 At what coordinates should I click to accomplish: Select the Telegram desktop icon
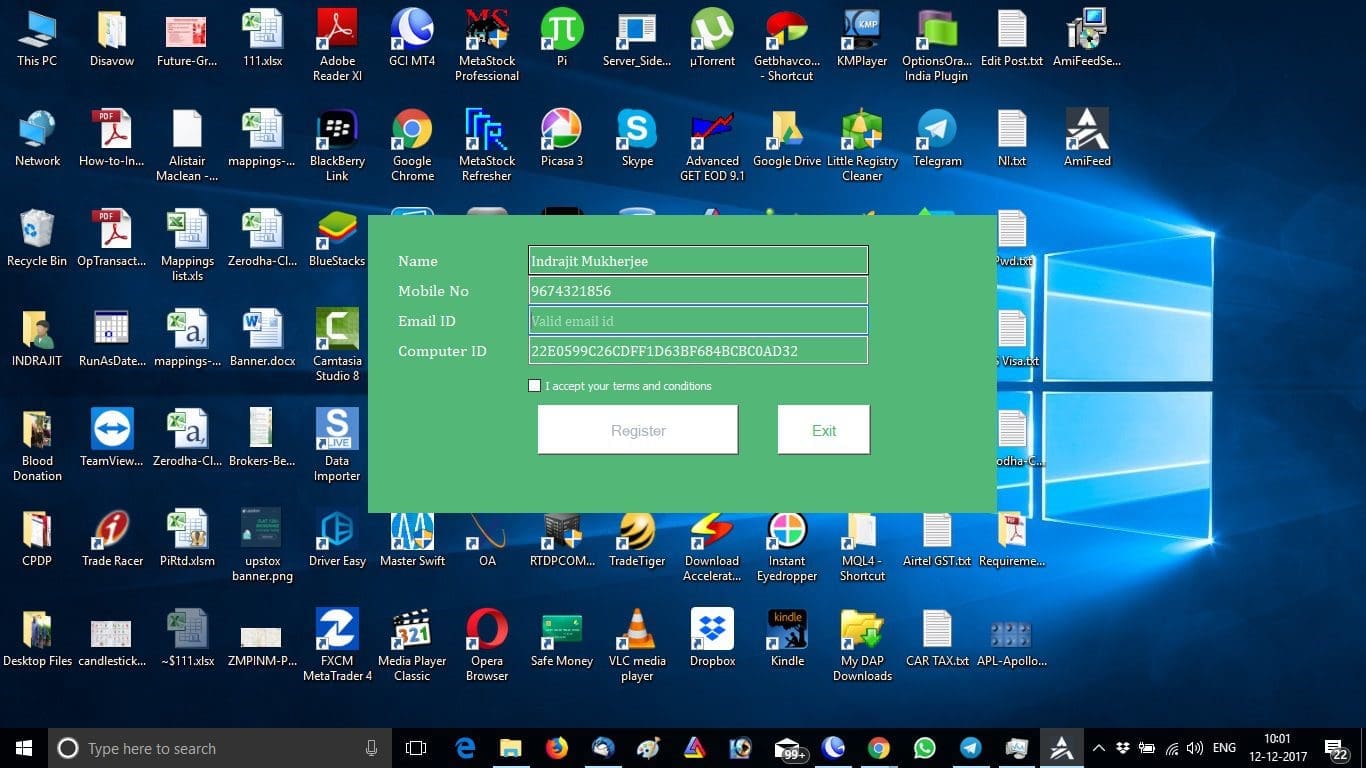(937, 138)
